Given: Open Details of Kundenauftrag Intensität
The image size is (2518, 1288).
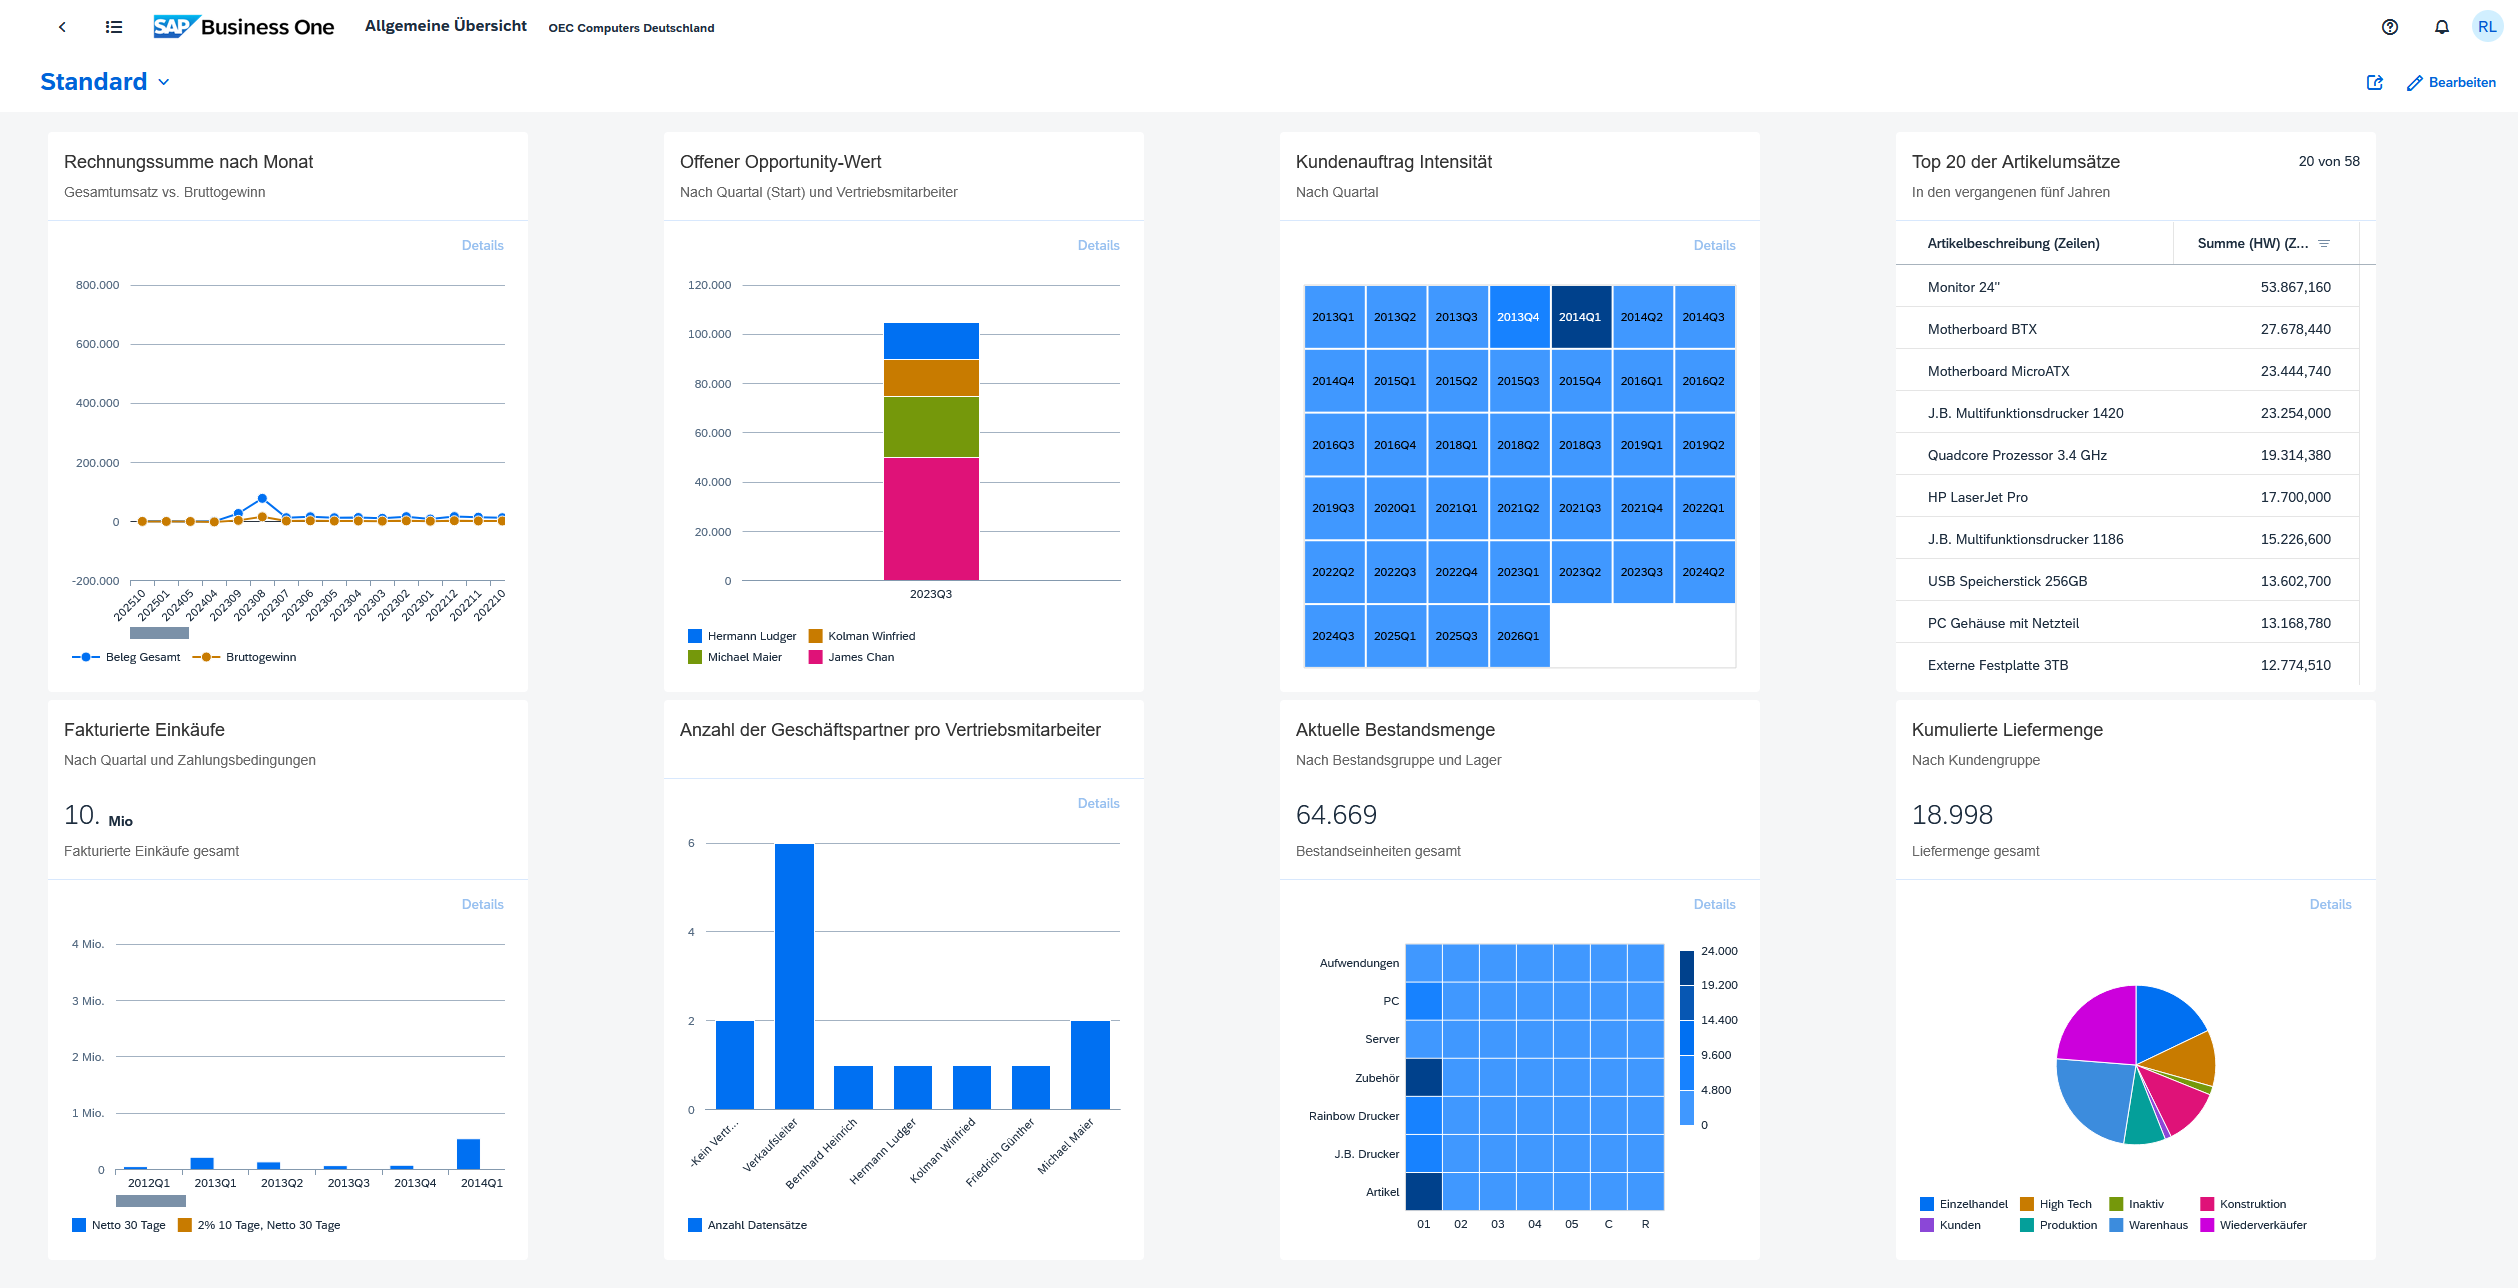Looking at the screenshot, I should pyautogui.click(x=1714, y=245).
